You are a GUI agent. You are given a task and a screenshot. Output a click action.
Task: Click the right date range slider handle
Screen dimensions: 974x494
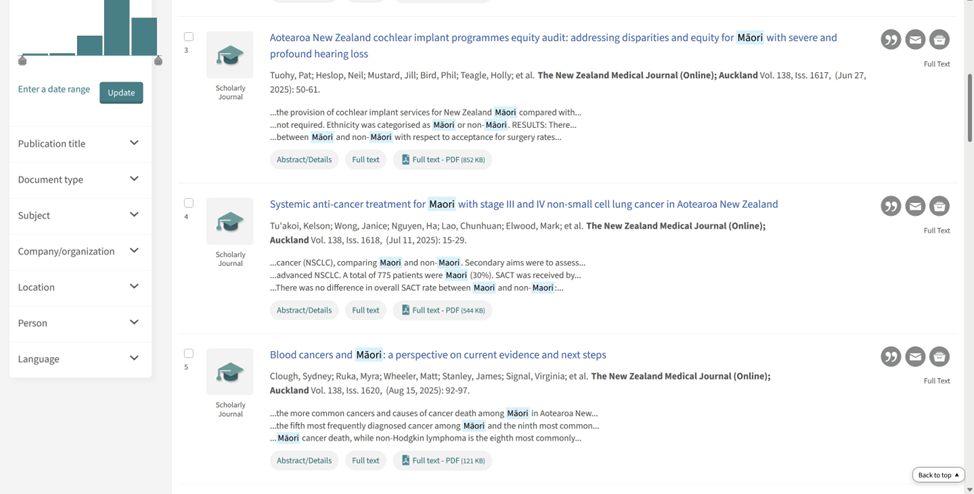pyautogui.click(x=158, y=61)
